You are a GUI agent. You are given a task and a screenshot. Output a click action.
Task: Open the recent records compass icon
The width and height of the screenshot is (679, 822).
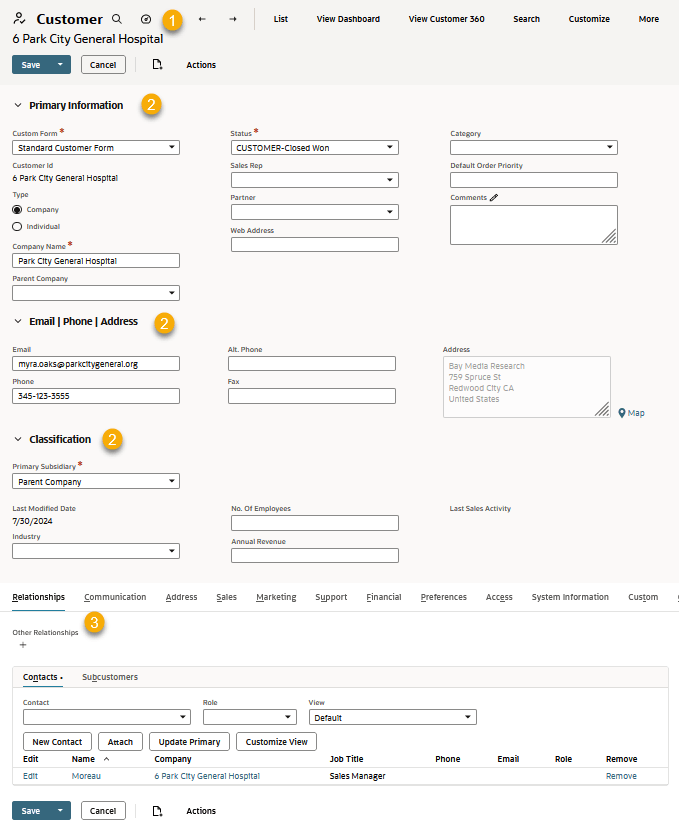[x=146, y=19]
